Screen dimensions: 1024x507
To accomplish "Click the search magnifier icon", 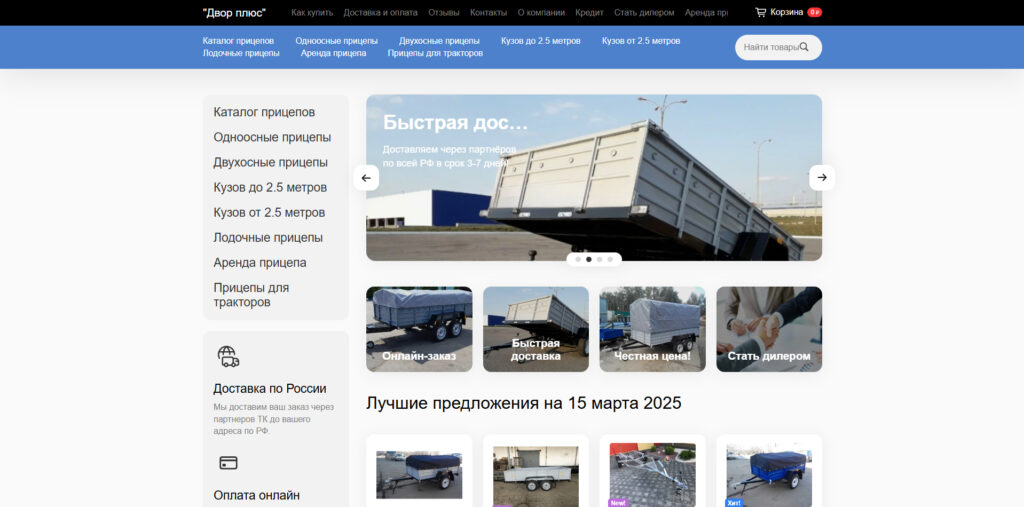I will 804,47.
